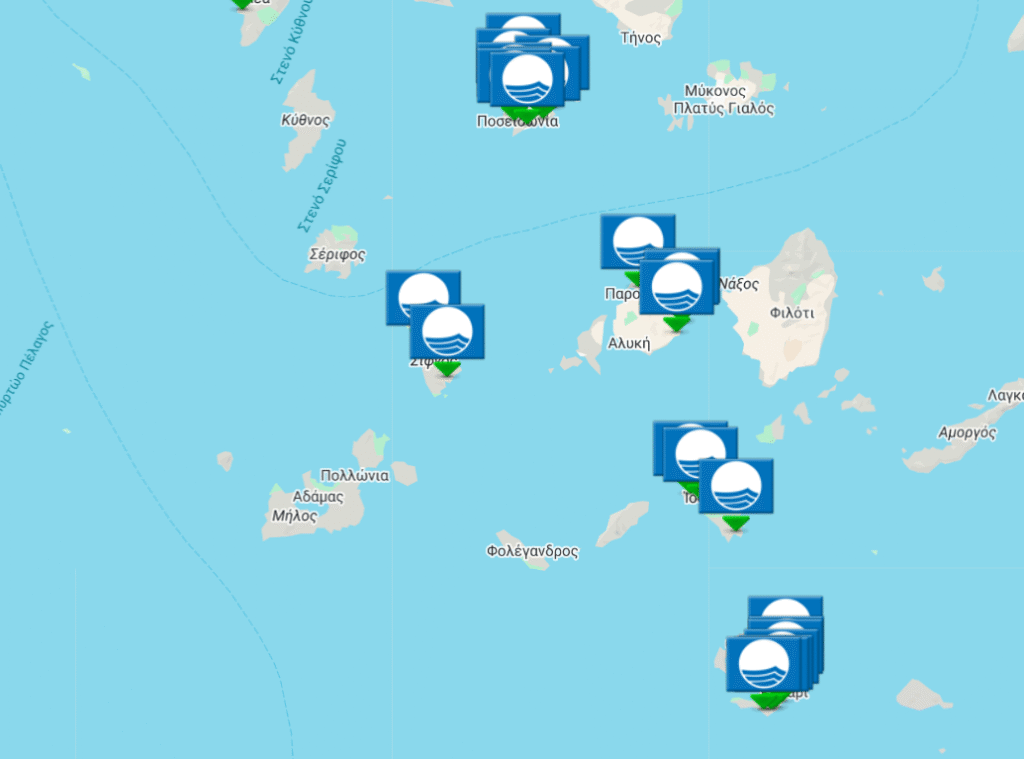Select the Σέριφος island label
The height and width of the screenshot is (759, 1024).
(337, 254)
